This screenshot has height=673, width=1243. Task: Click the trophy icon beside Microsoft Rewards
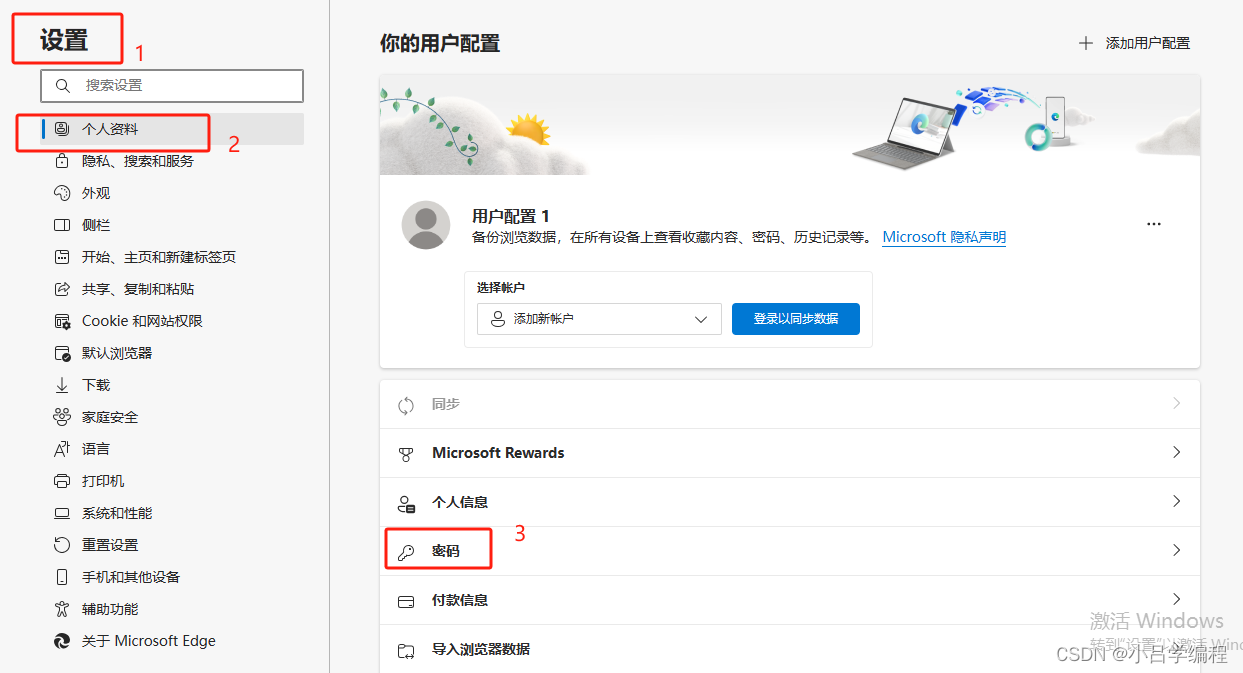(x=406, y=454)
